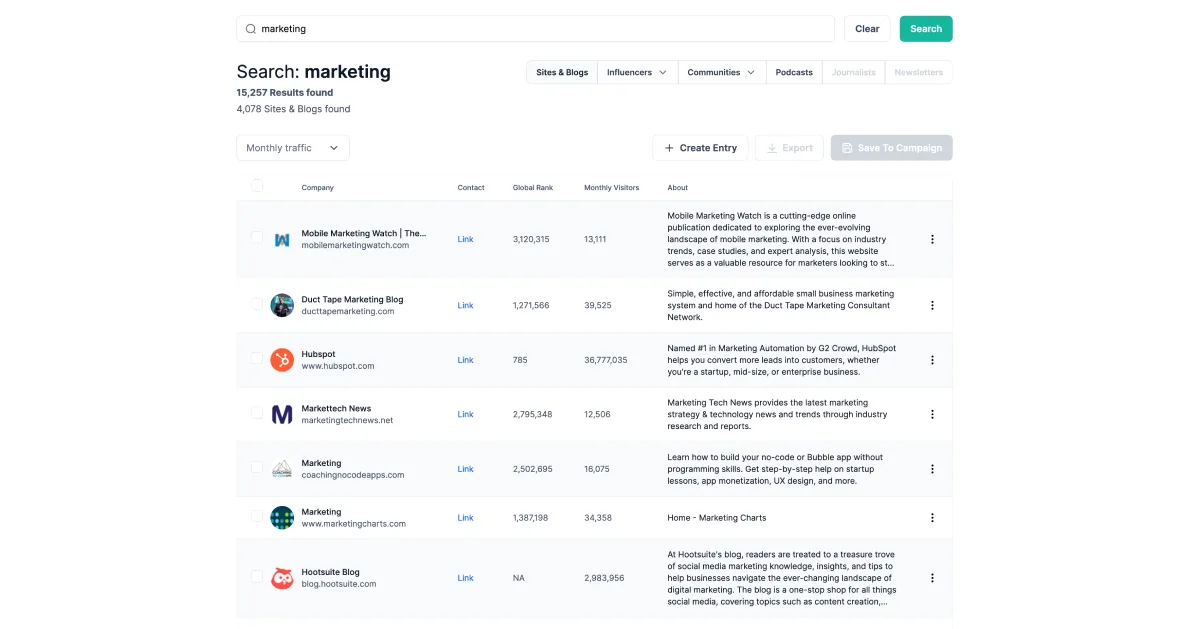Switch to the Podcasts tab
The width and height of the screenshot is (1200, 629).
pos(794,72)
